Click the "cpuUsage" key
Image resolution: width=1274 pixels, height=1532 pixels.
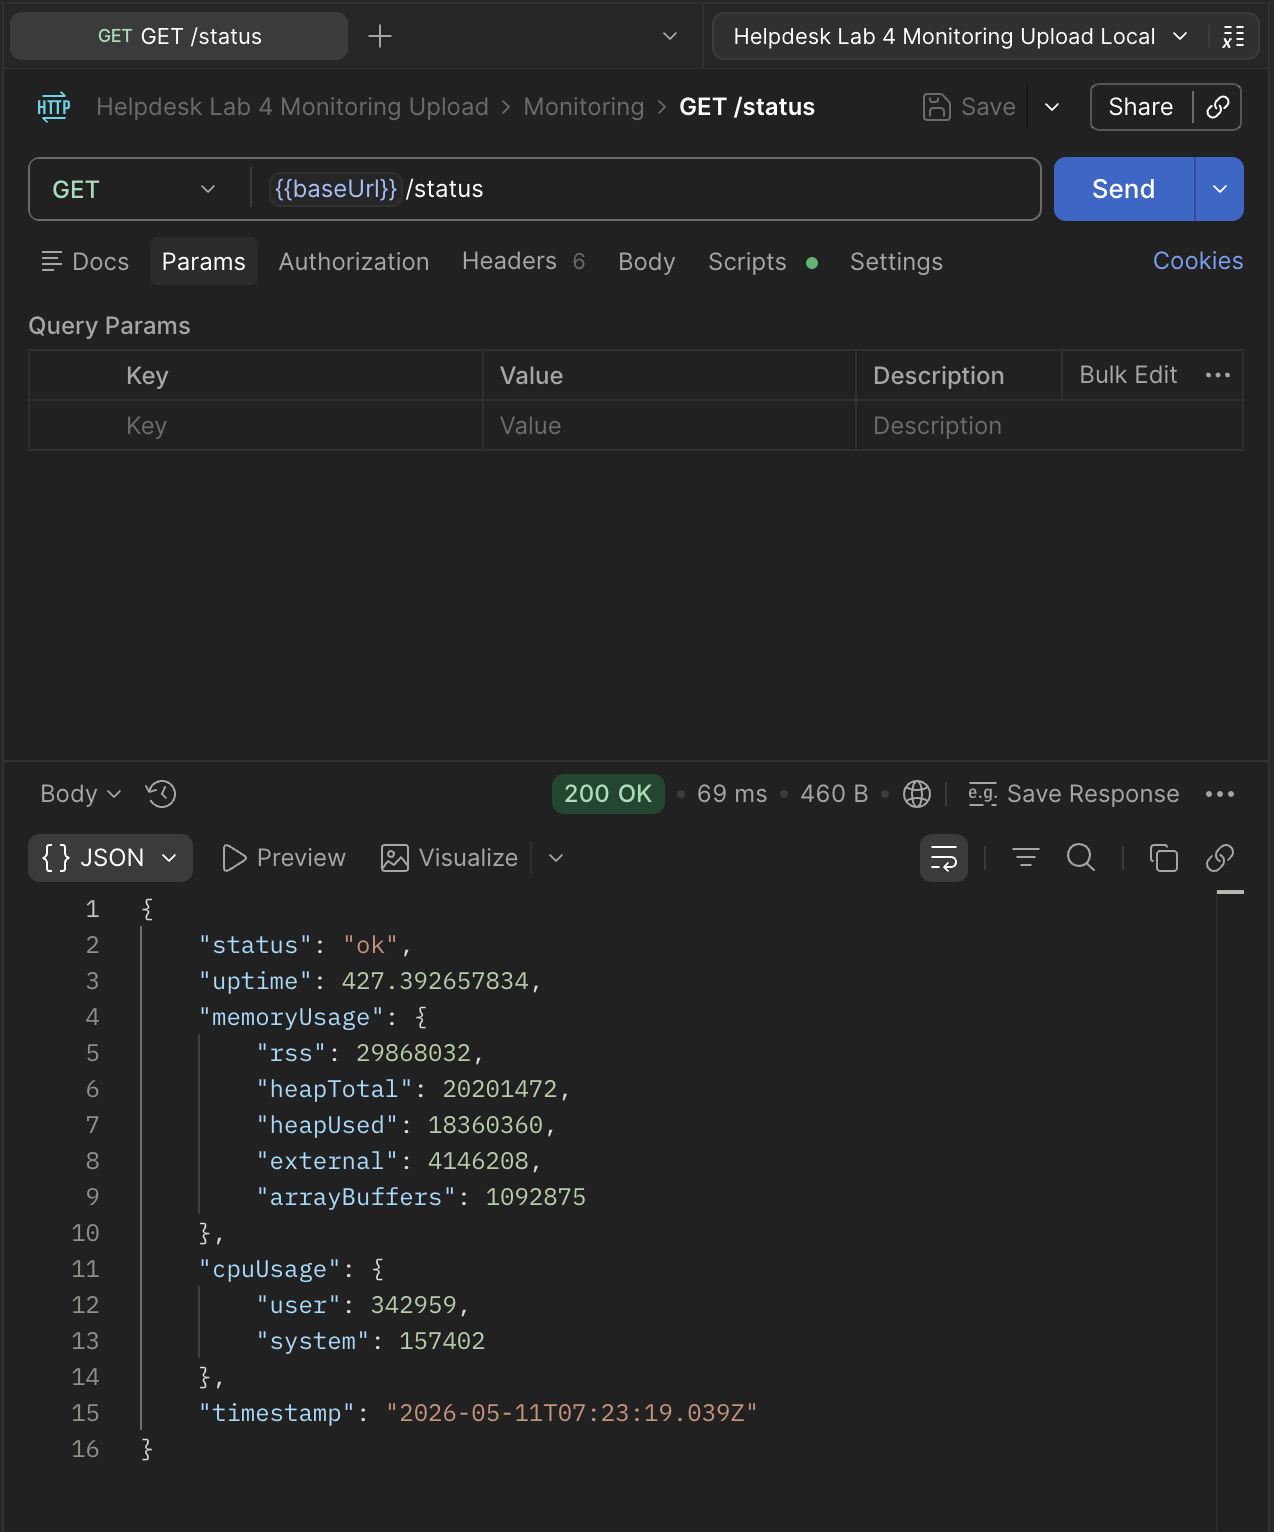(x=270, y=1269)
